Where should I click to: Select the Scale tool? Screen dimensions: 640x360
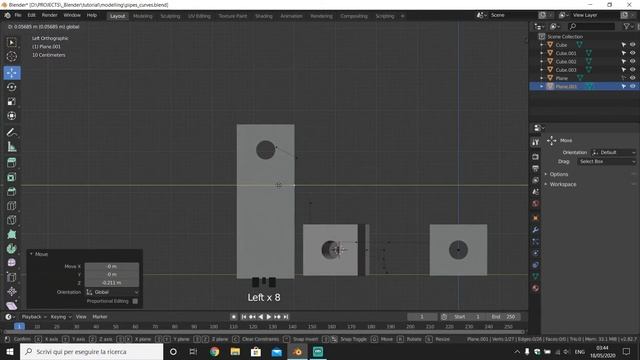click(12, 101)
